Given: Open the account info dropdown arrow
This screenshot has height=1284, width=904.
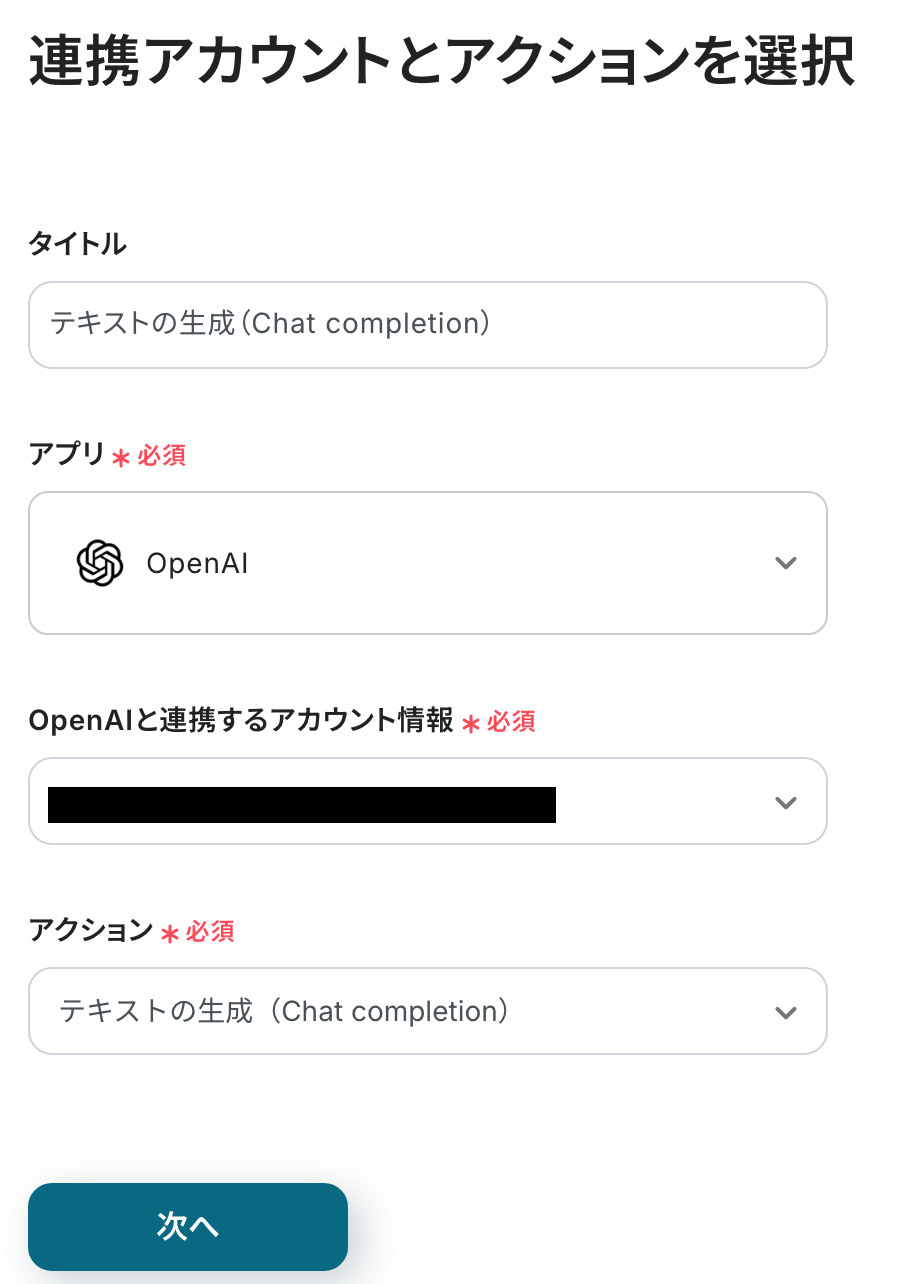Looking at the screenshot, I should pyautogui.click(x=786, y=802).
